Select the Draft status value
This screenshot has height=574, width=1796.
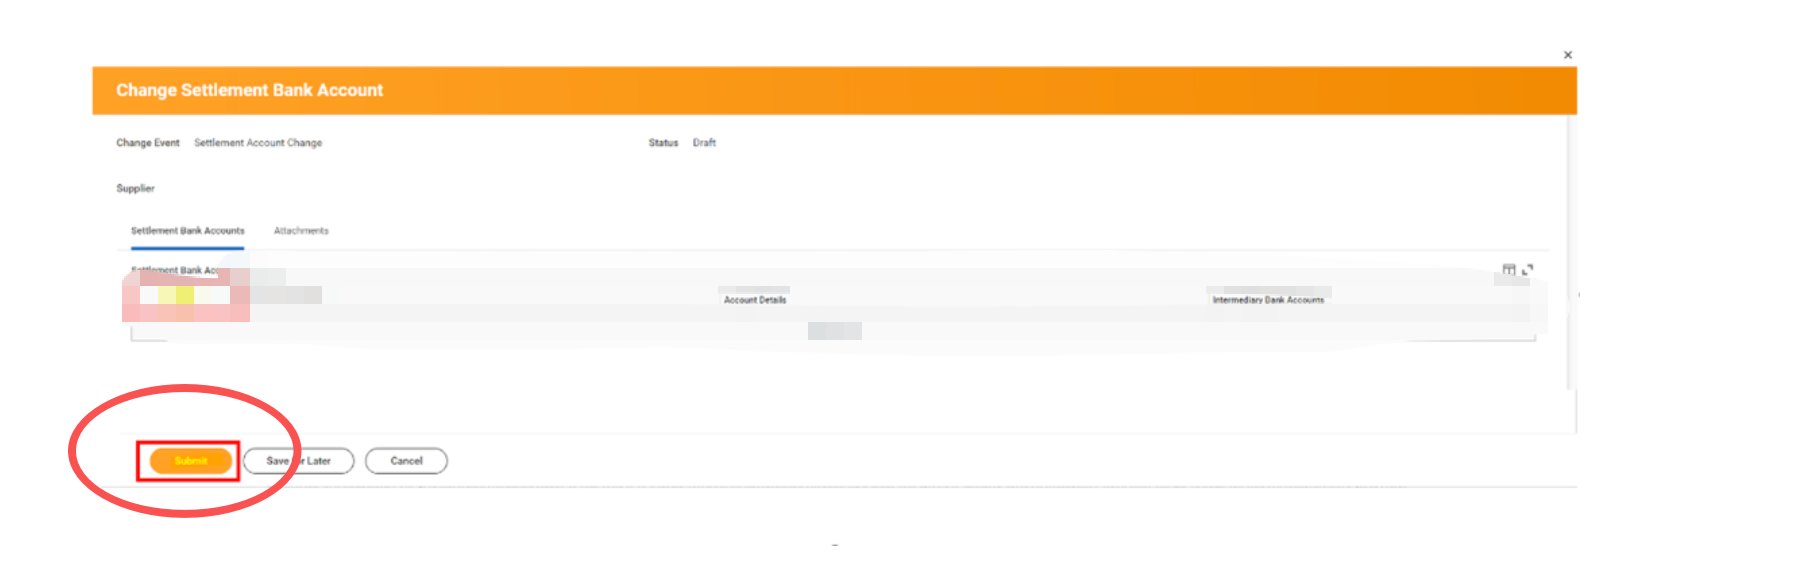click(x=704, y=143)
